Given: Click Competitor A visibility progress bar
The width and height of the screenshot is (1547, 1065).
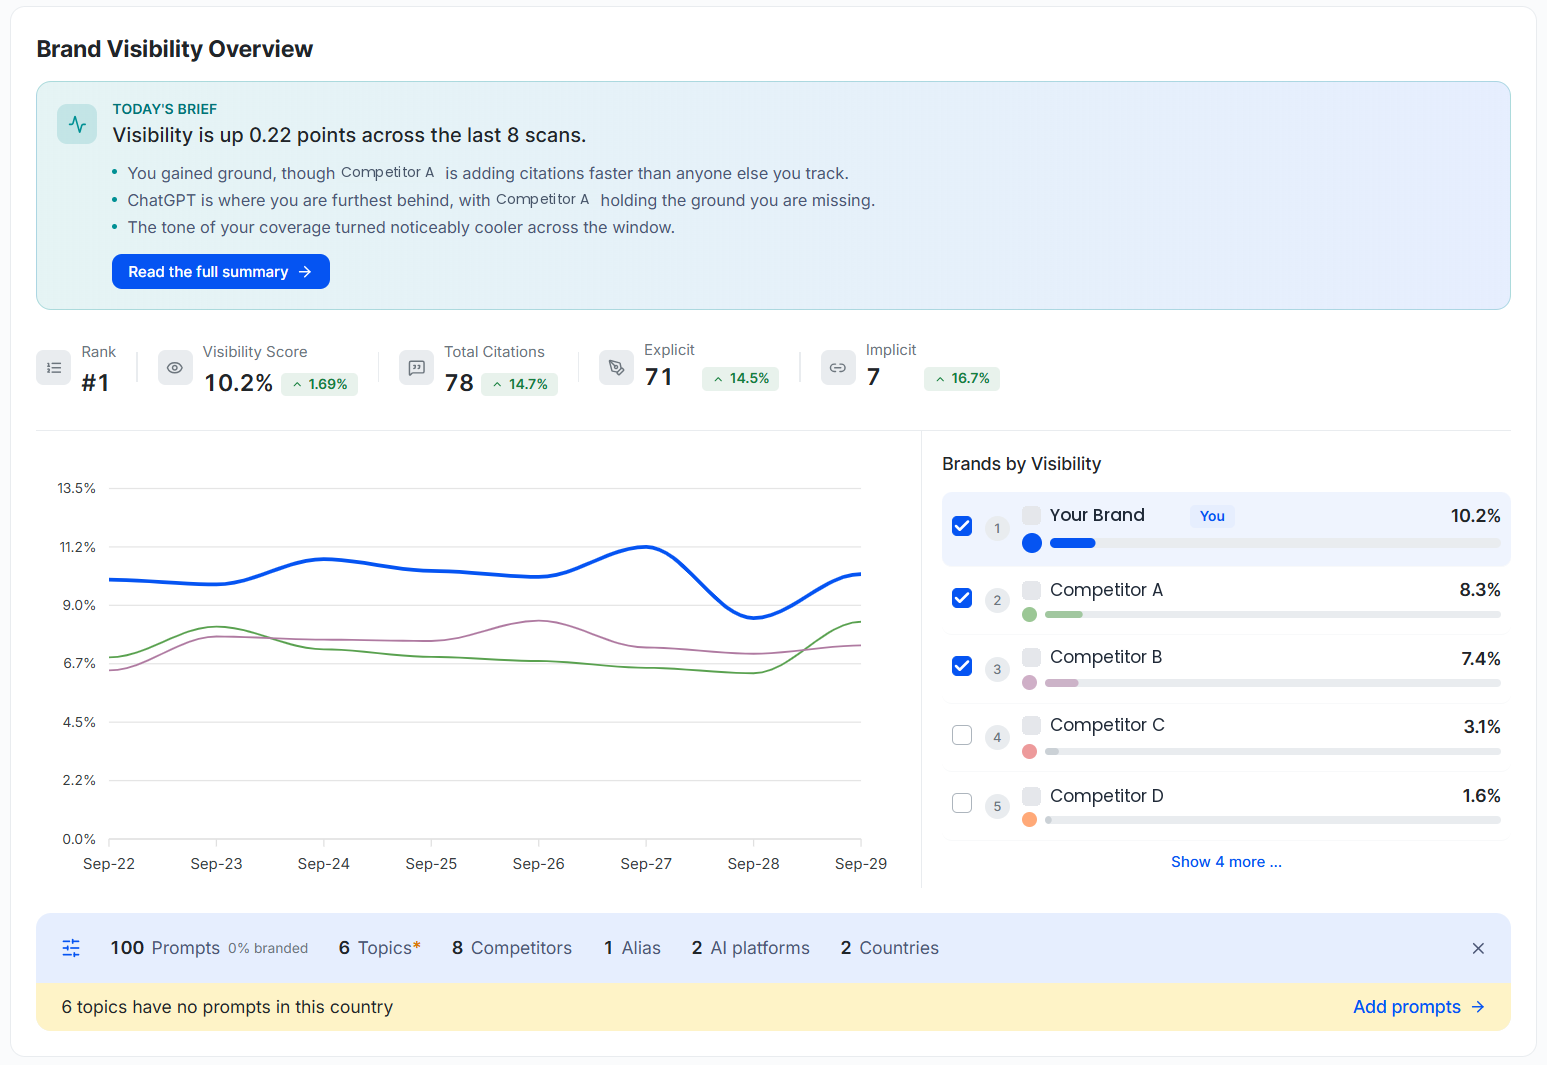Looking at the screenshot, I should [x=1273, y=614].
